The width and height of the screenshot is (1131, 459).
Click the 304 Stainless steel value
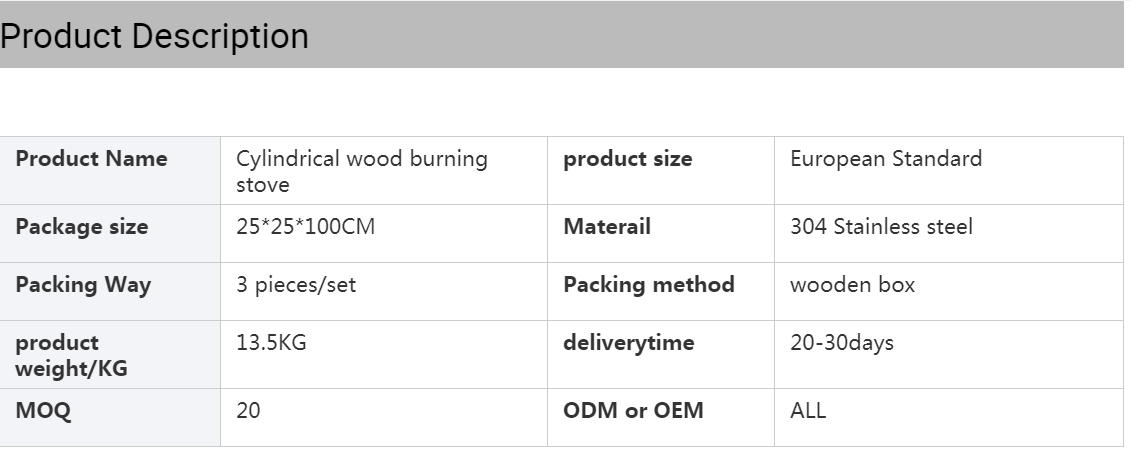point(881,227)
